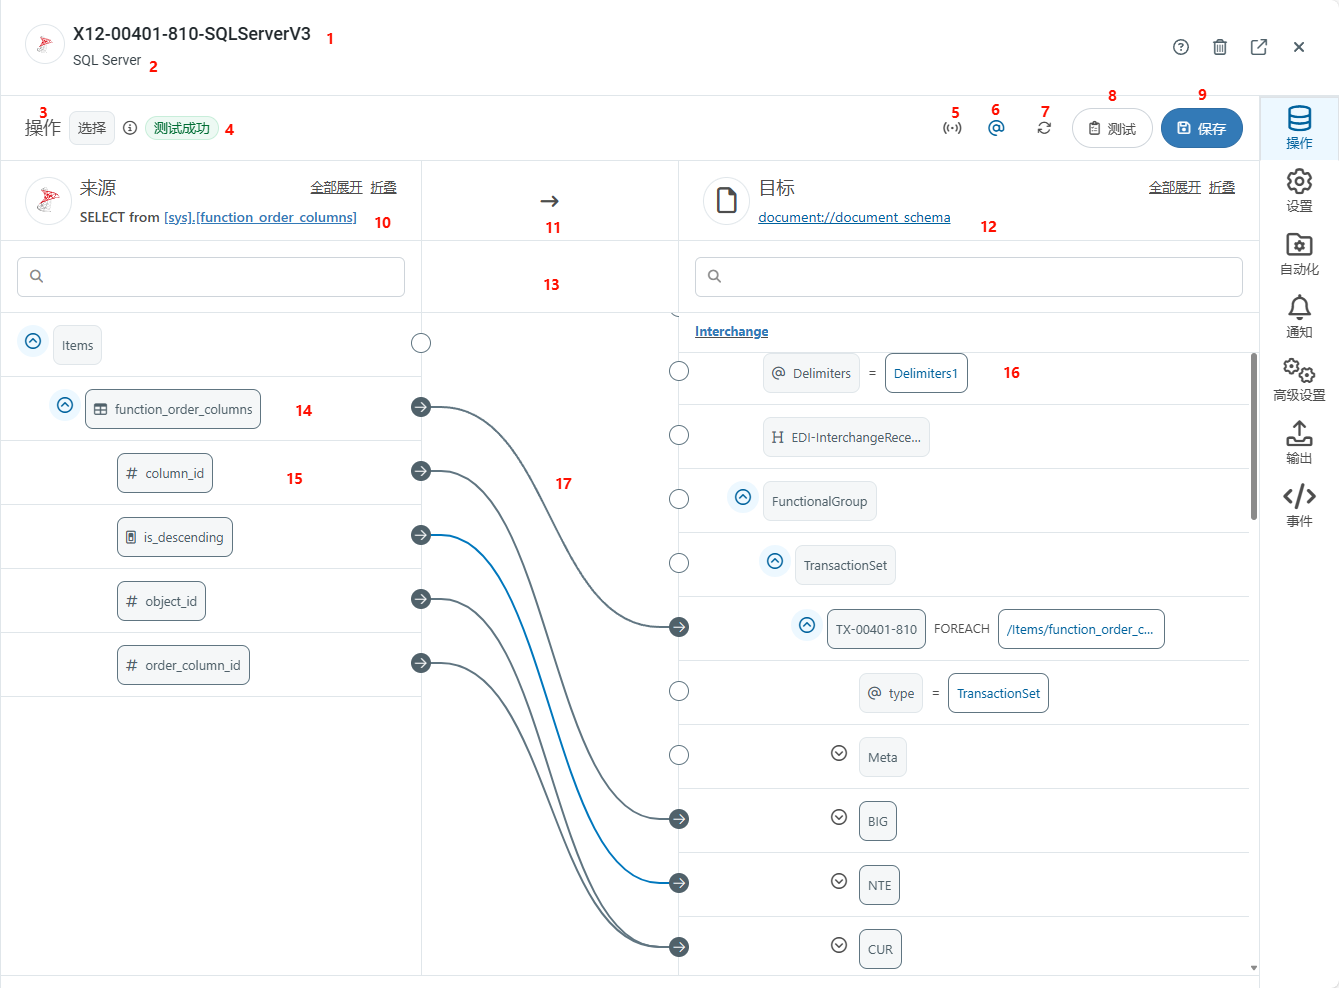The width and height of the screenshot is (1339, 988).
Task: Toggle mapping circle next to Delimiters row
Action: (x=679, y=371)
